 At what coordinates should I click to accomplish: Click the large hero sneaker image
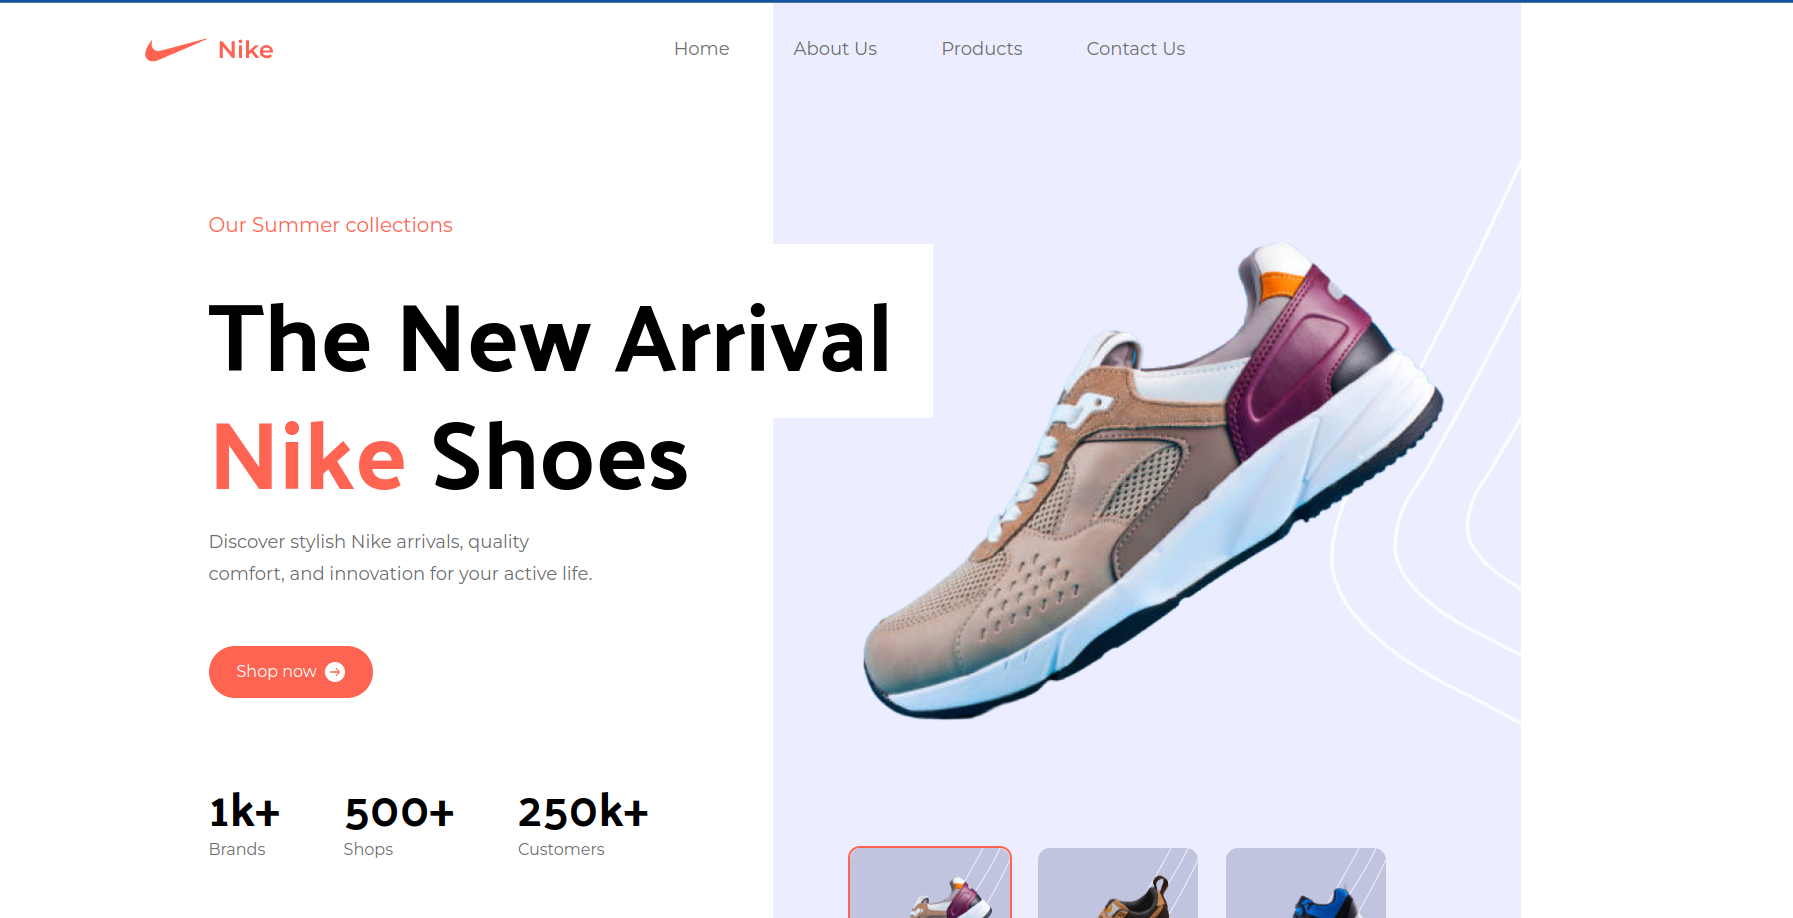pos(1153,480)
